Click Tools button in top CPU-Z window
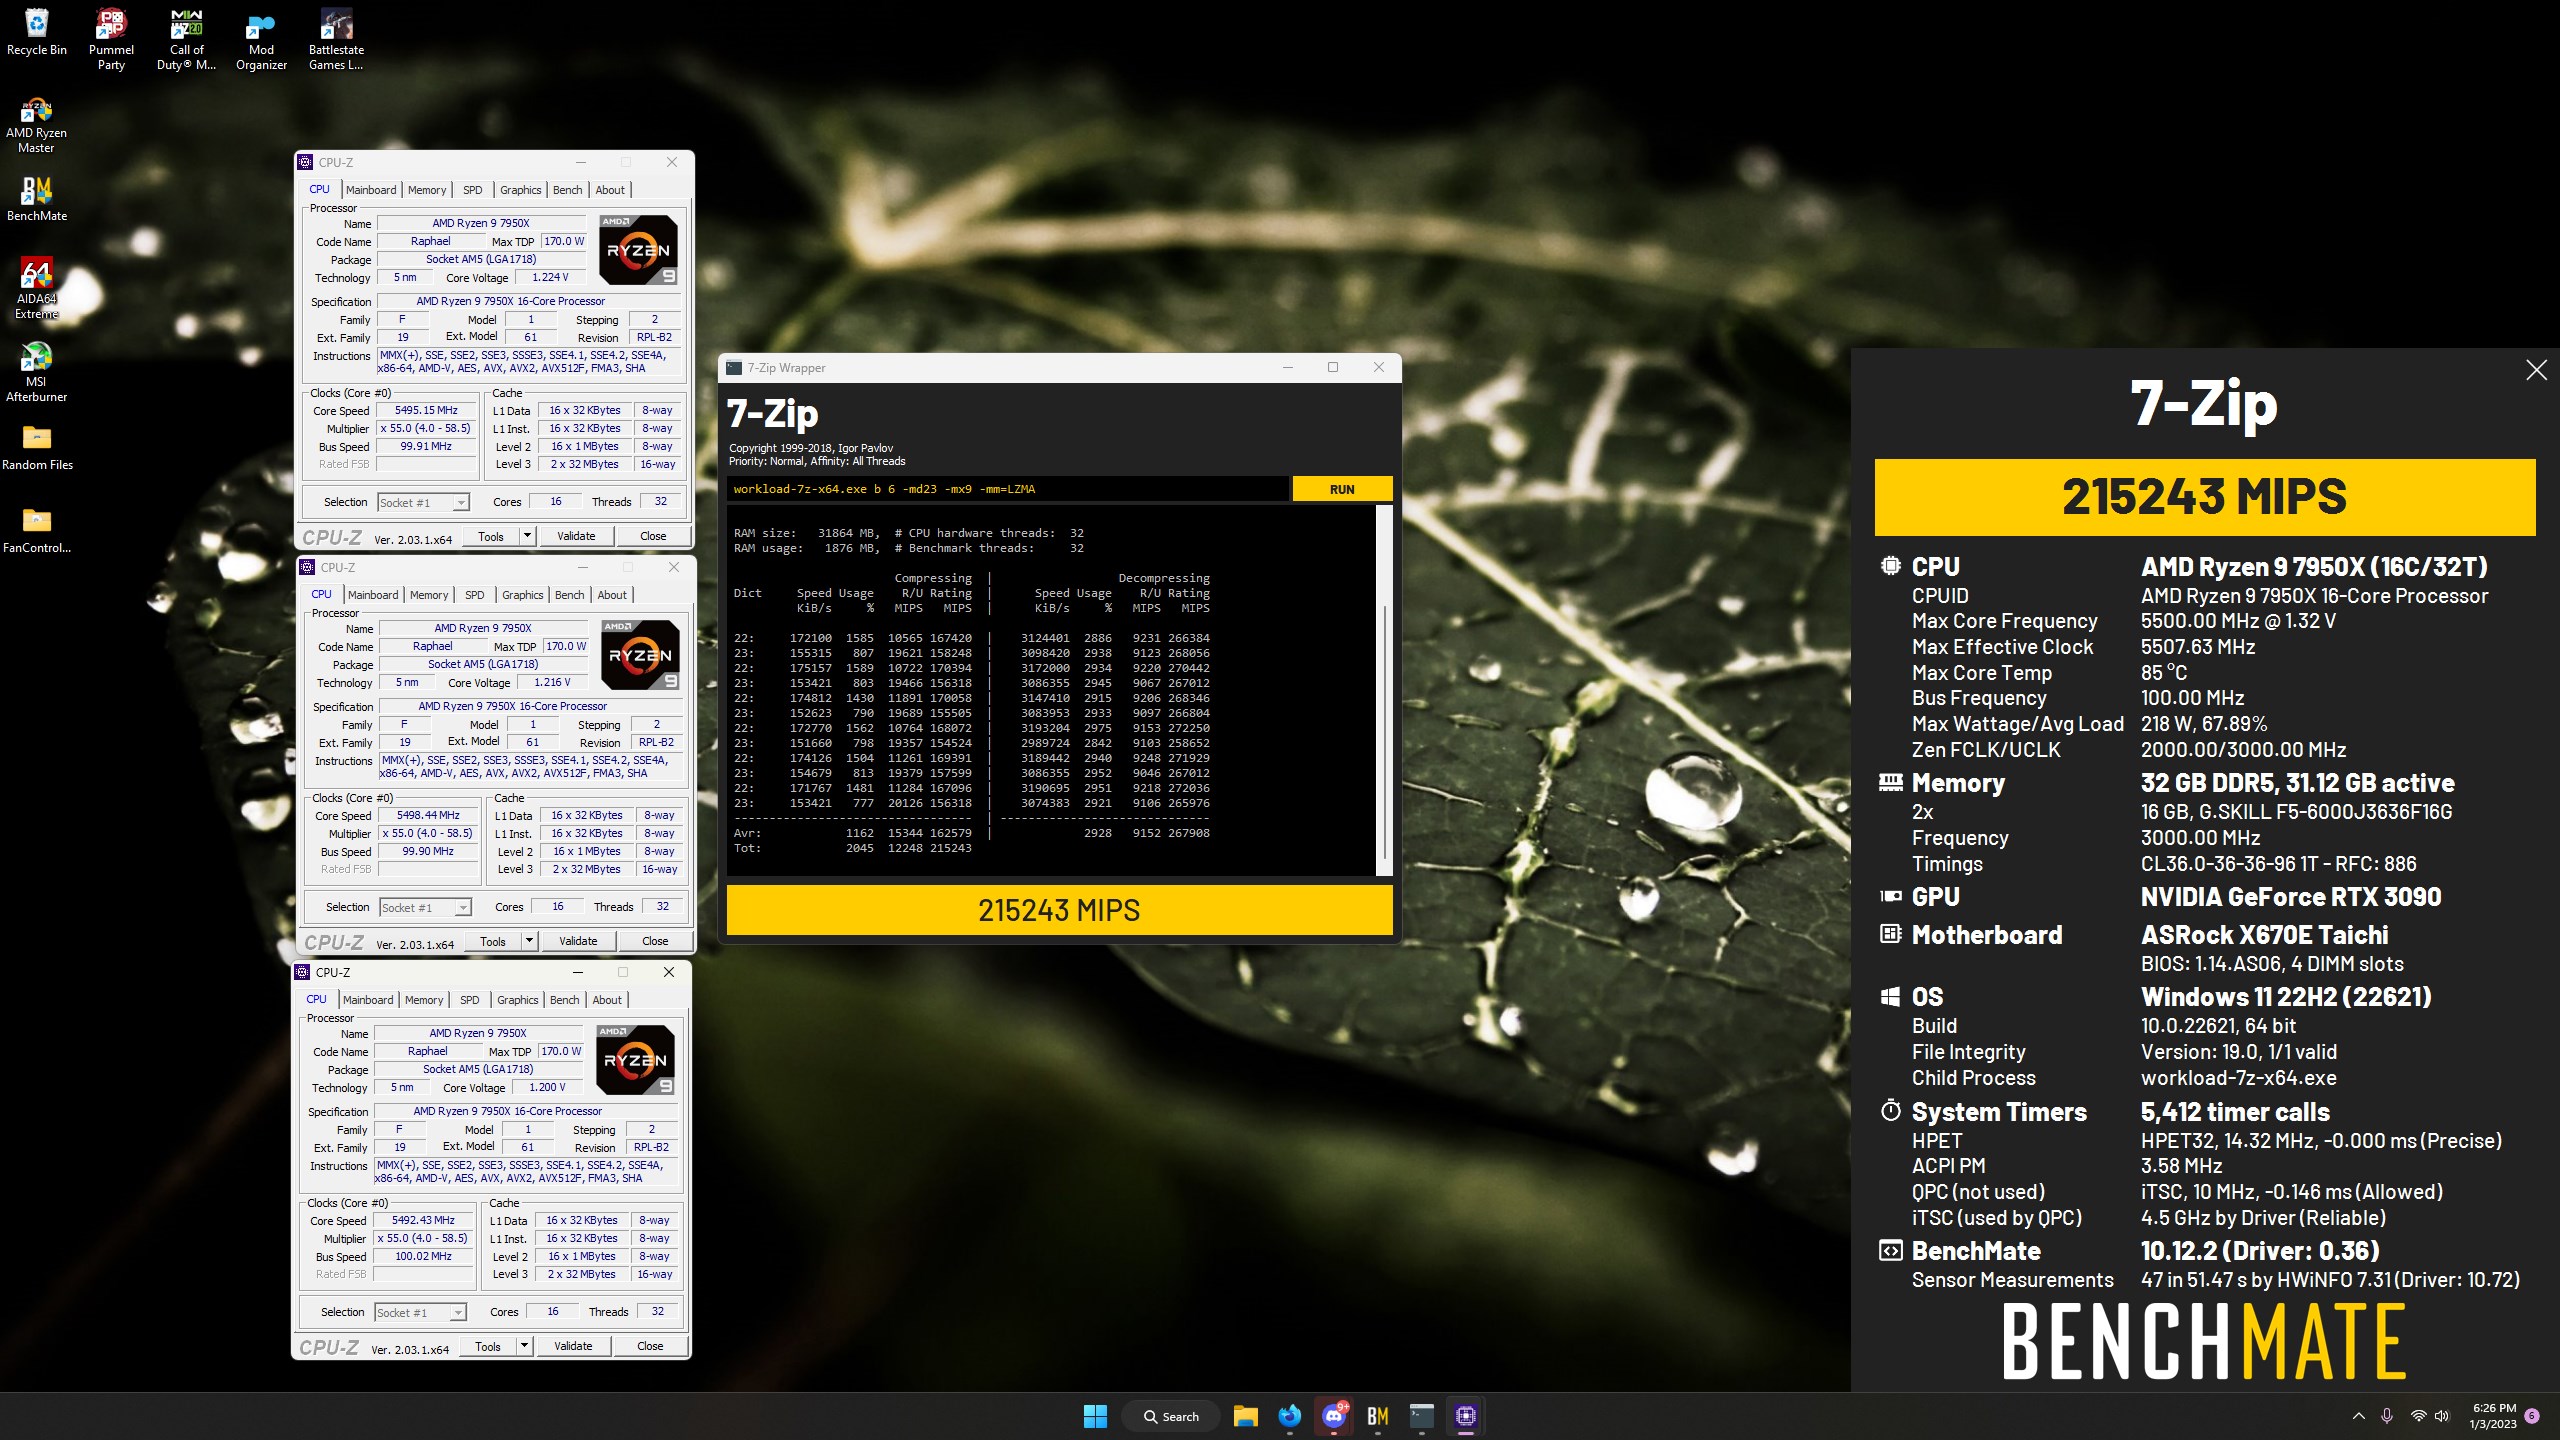The image size is (2560, 1440). pyautogui.click(x=491, y=536)
